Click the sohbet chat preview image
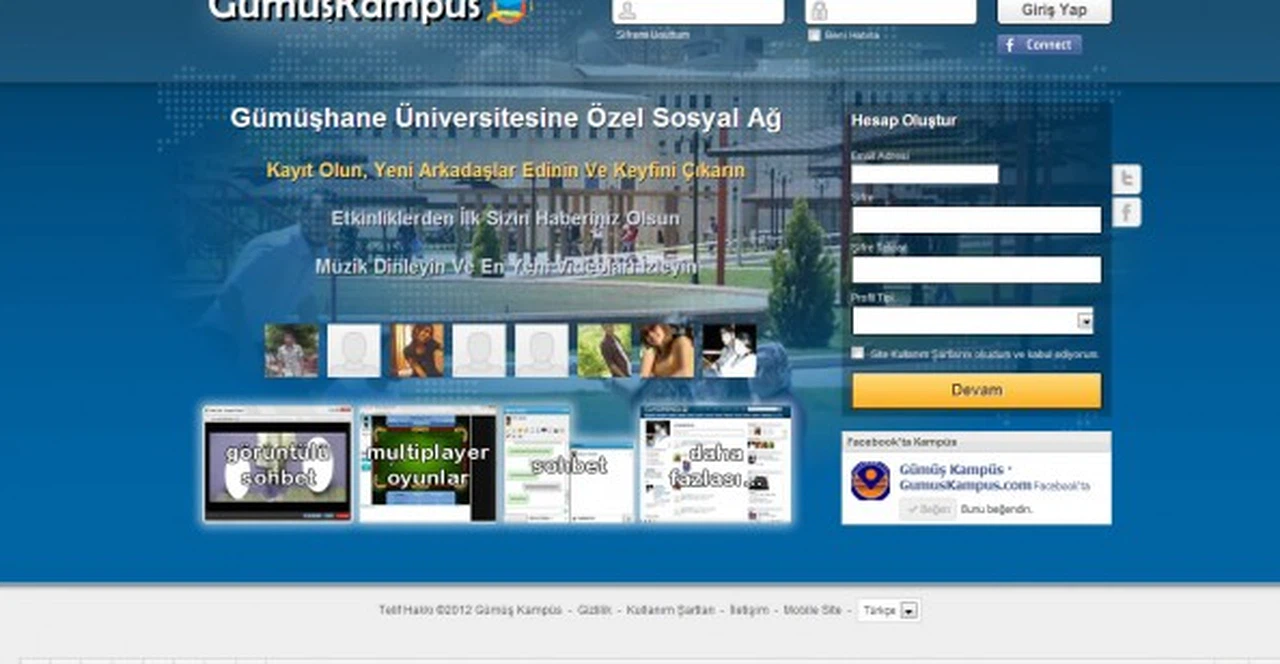 click(568, 465)
